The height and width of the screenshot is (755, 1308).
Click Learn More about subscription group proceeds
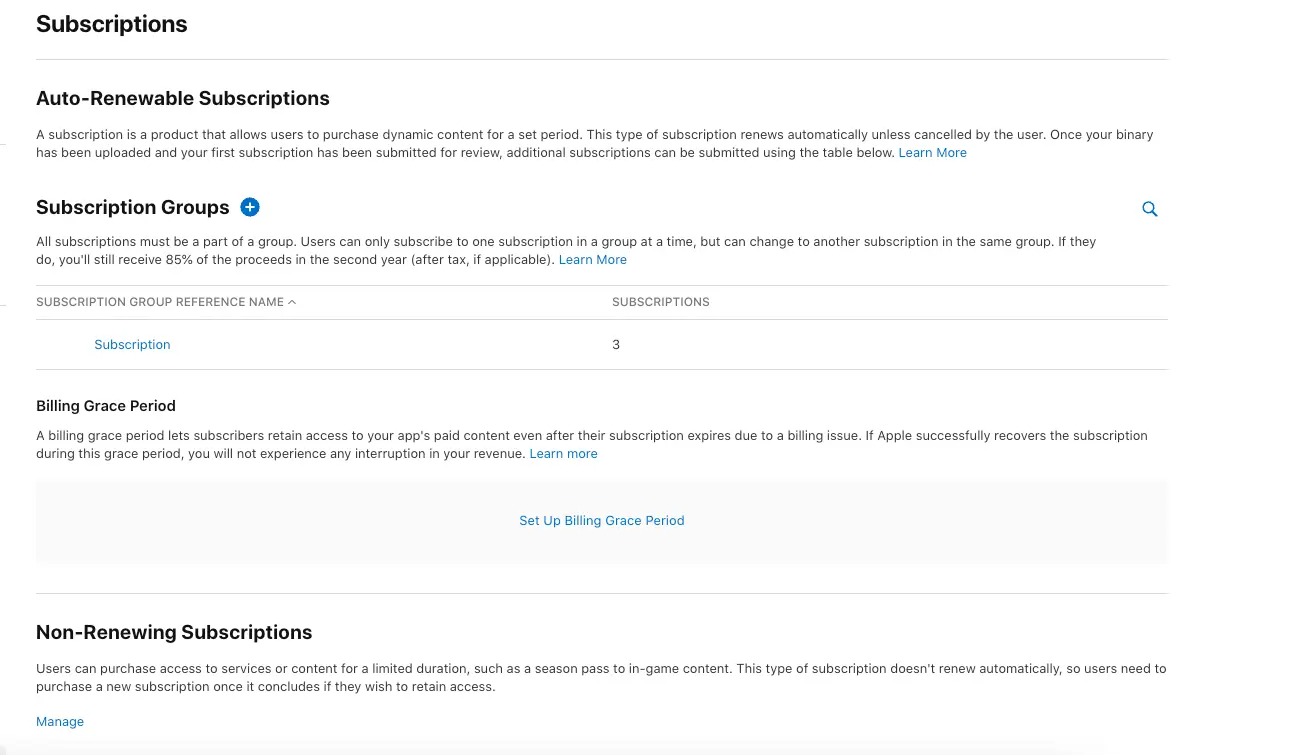click(x=592, y=259)
